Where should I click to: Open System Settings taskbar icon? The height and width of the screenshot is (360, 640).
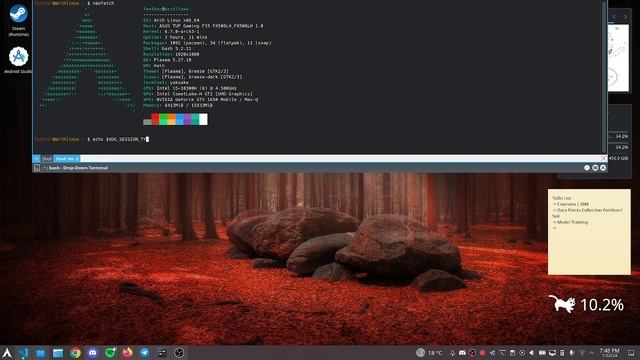[x=162, y=353]
